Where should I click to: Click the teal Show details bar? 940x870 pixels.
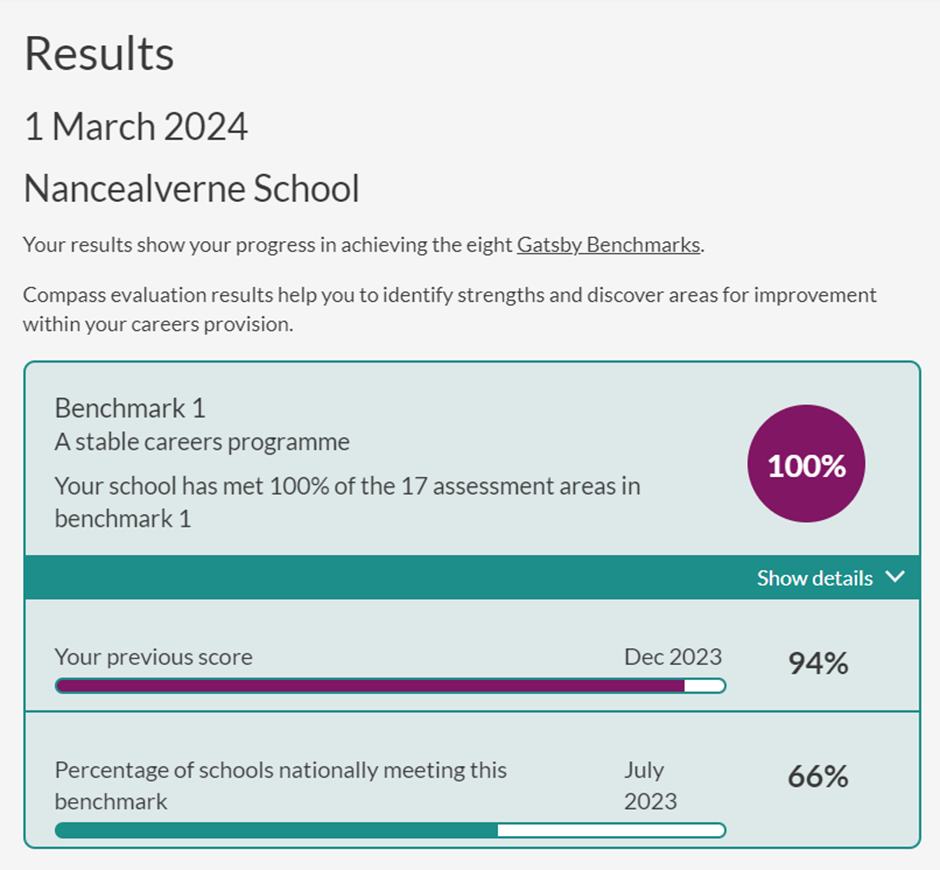[472, 577]
